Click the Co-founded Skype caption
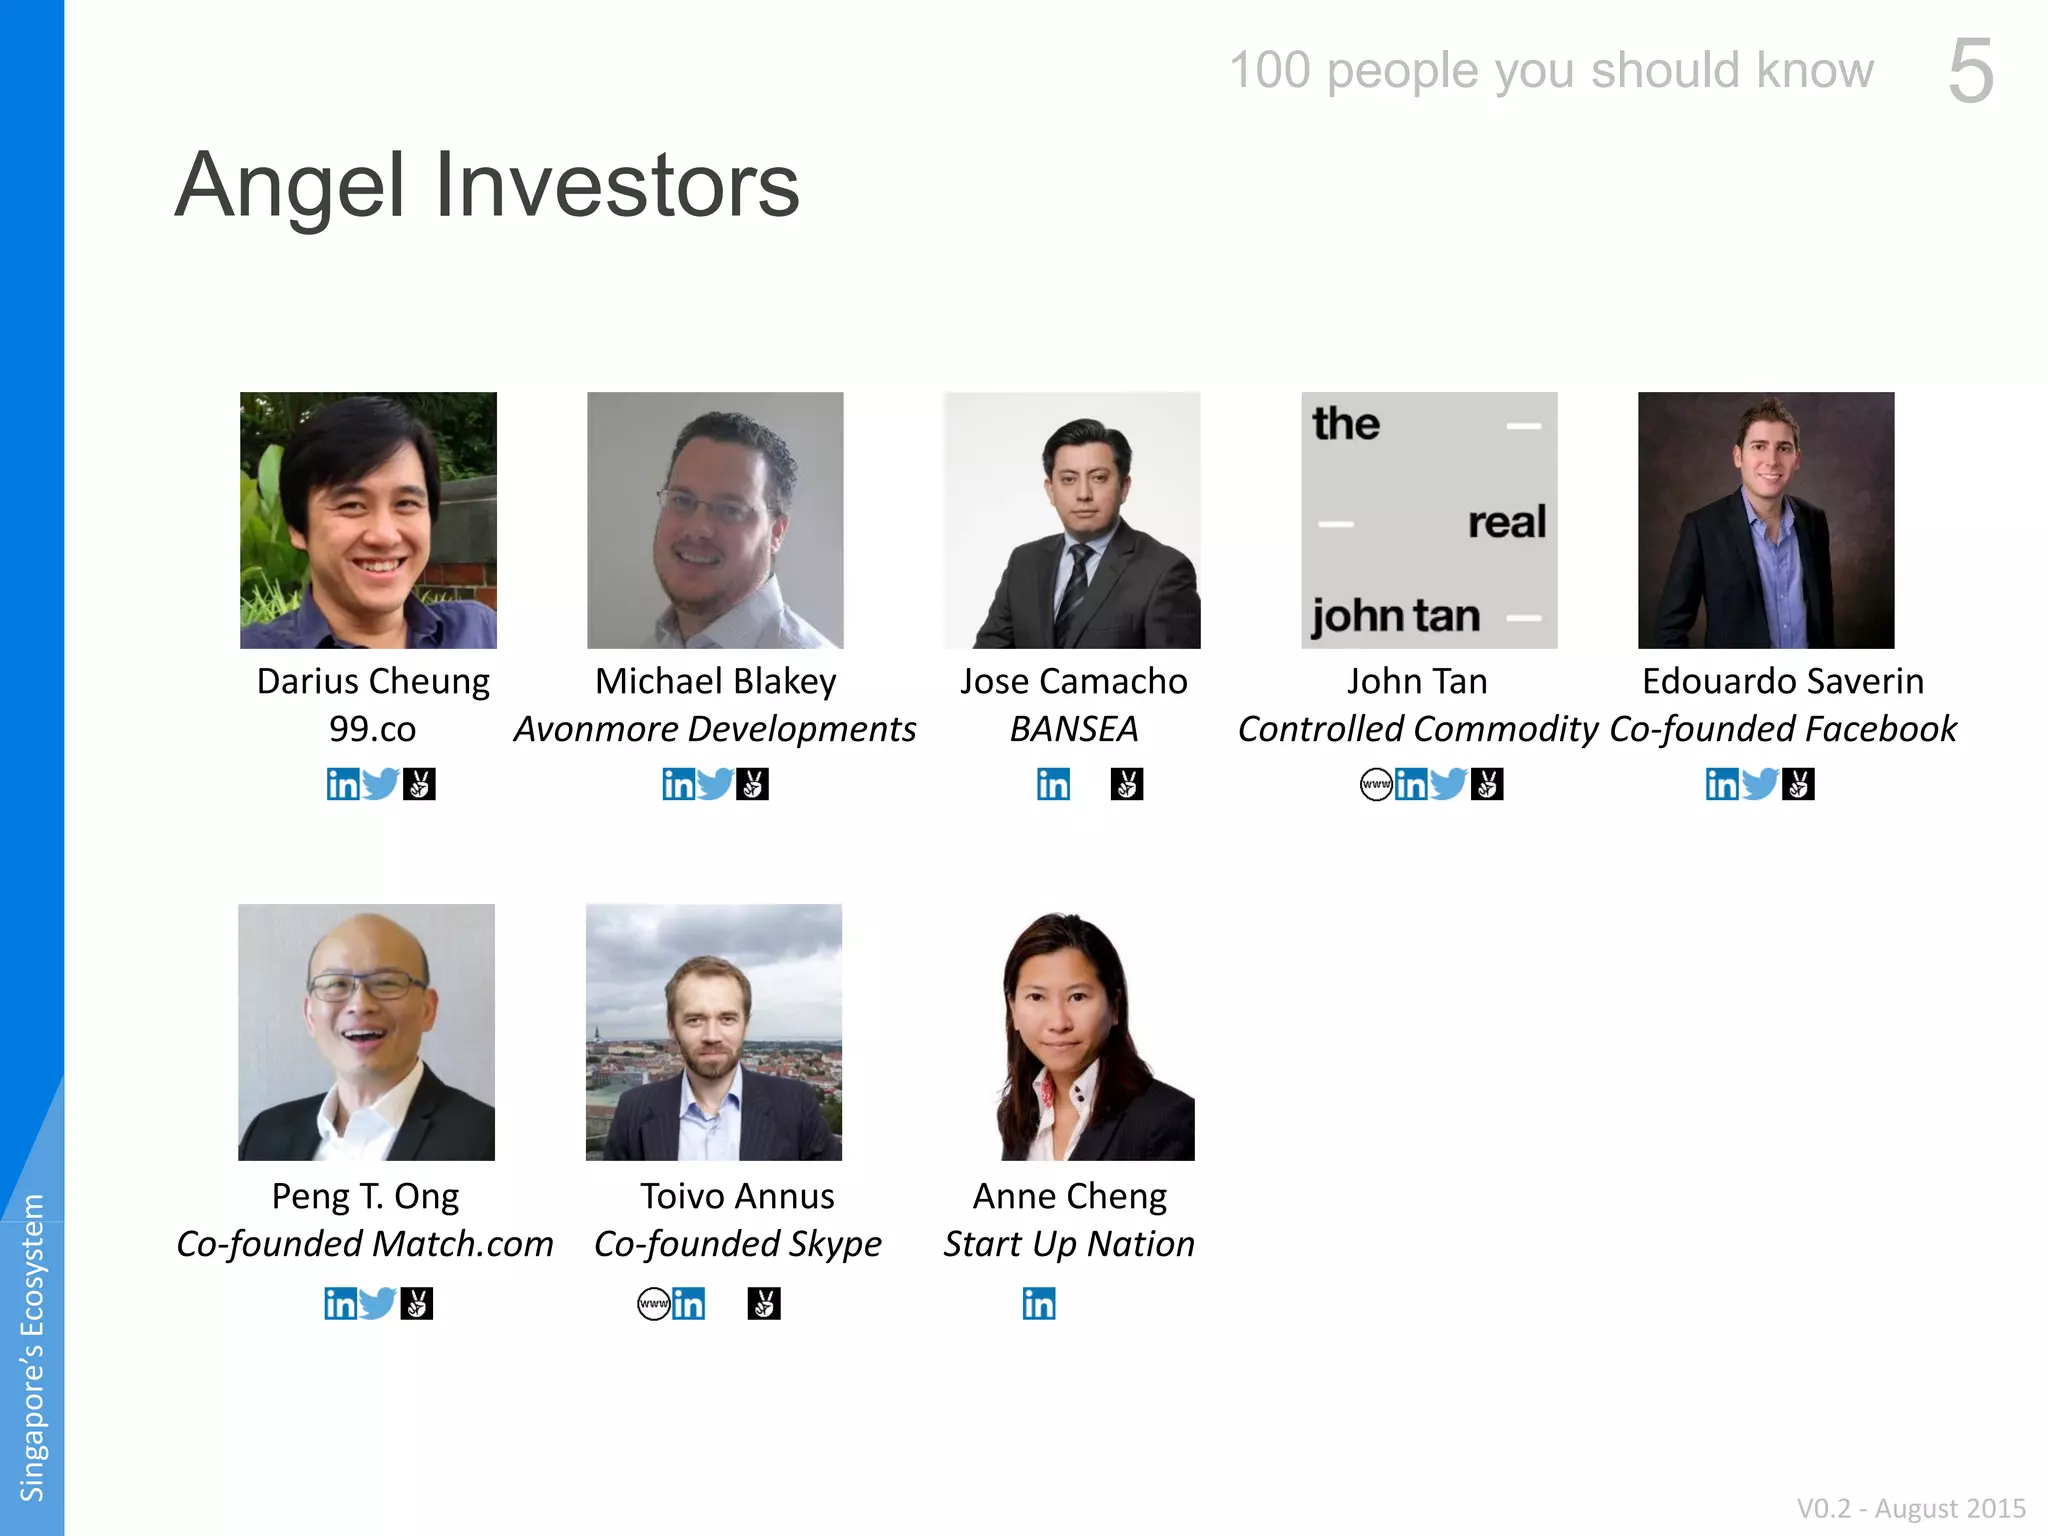 [x=738, y=1245]
